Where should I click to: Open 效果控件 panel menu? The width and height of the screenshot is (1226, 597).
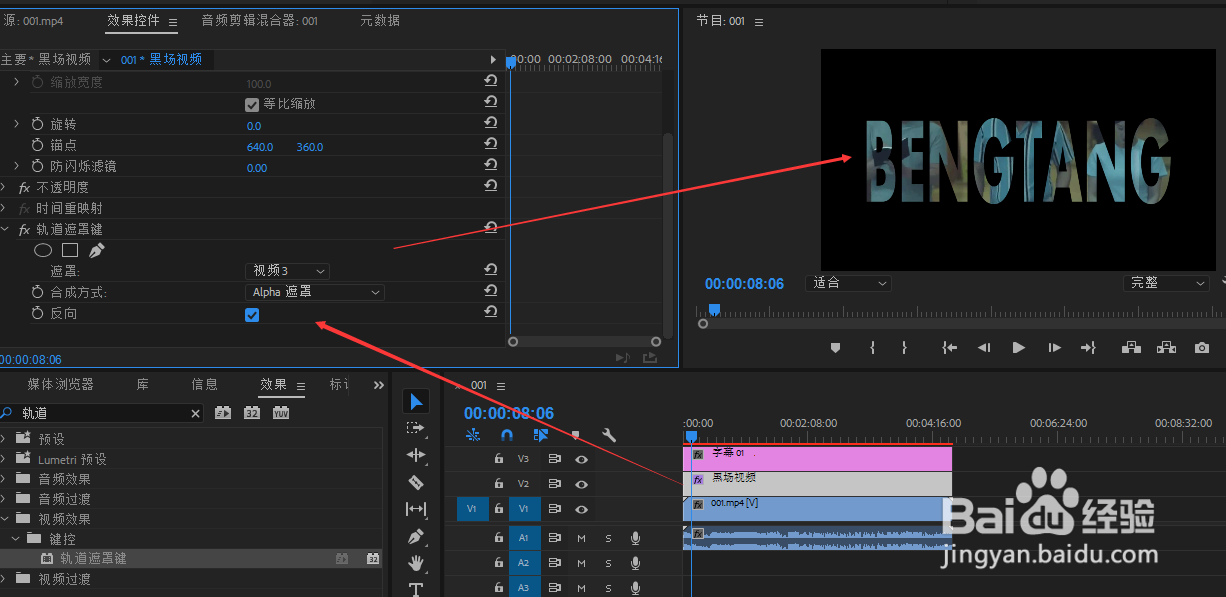pos(173,21)
